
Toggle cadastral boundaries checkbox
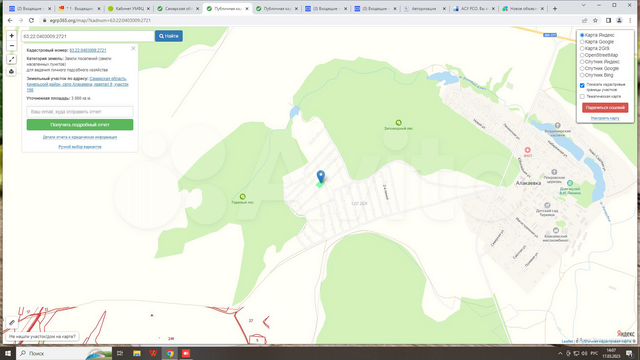(x=582, y=85)
